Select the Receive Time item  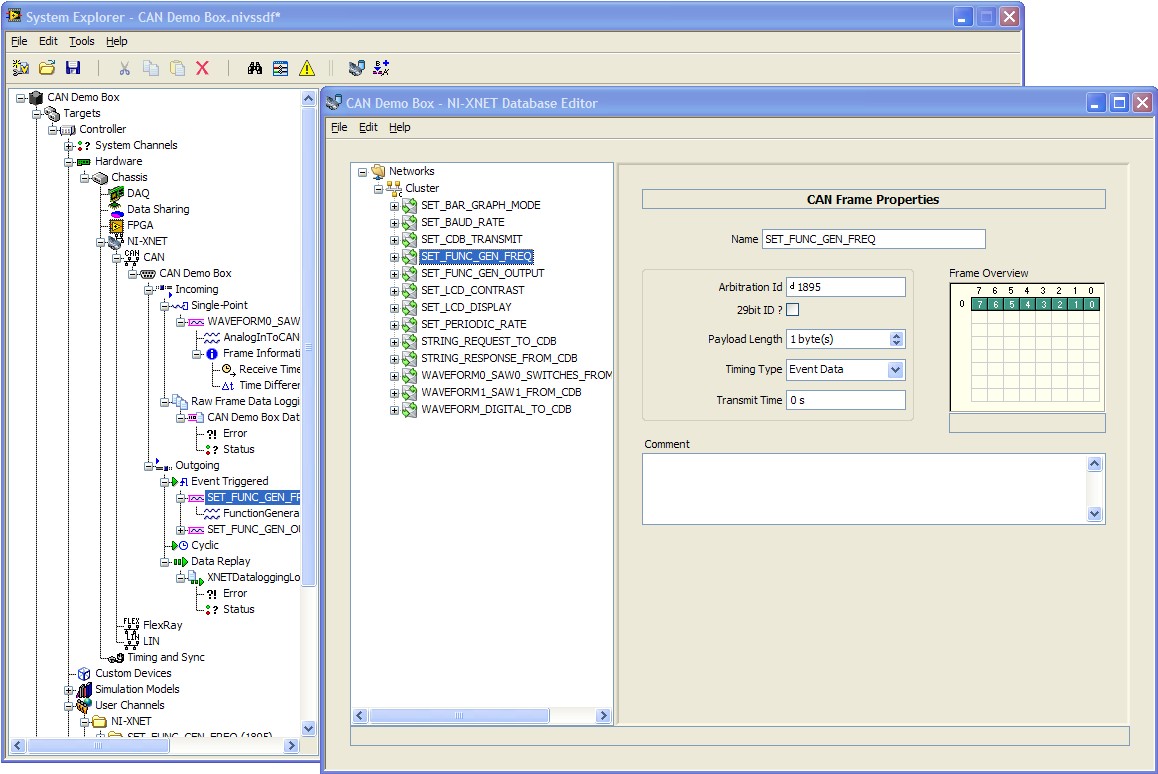(x=270, y=369)
